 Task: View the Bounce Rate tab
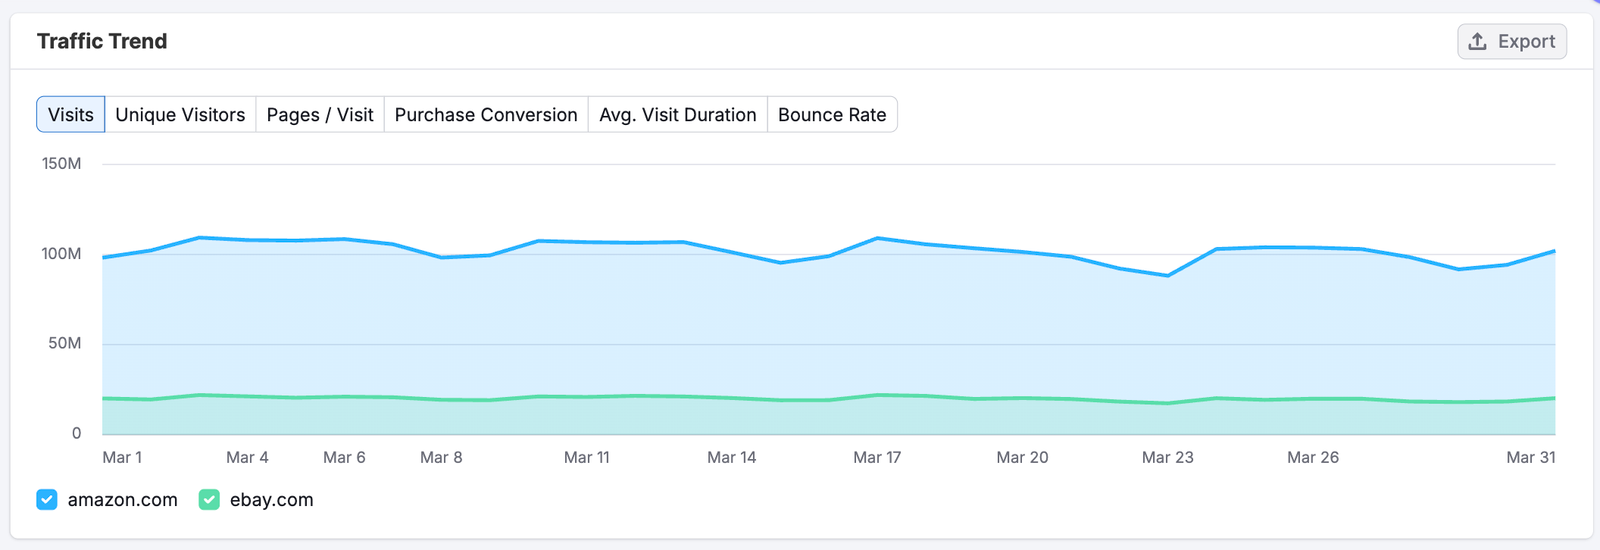click(x=832, y=115)
